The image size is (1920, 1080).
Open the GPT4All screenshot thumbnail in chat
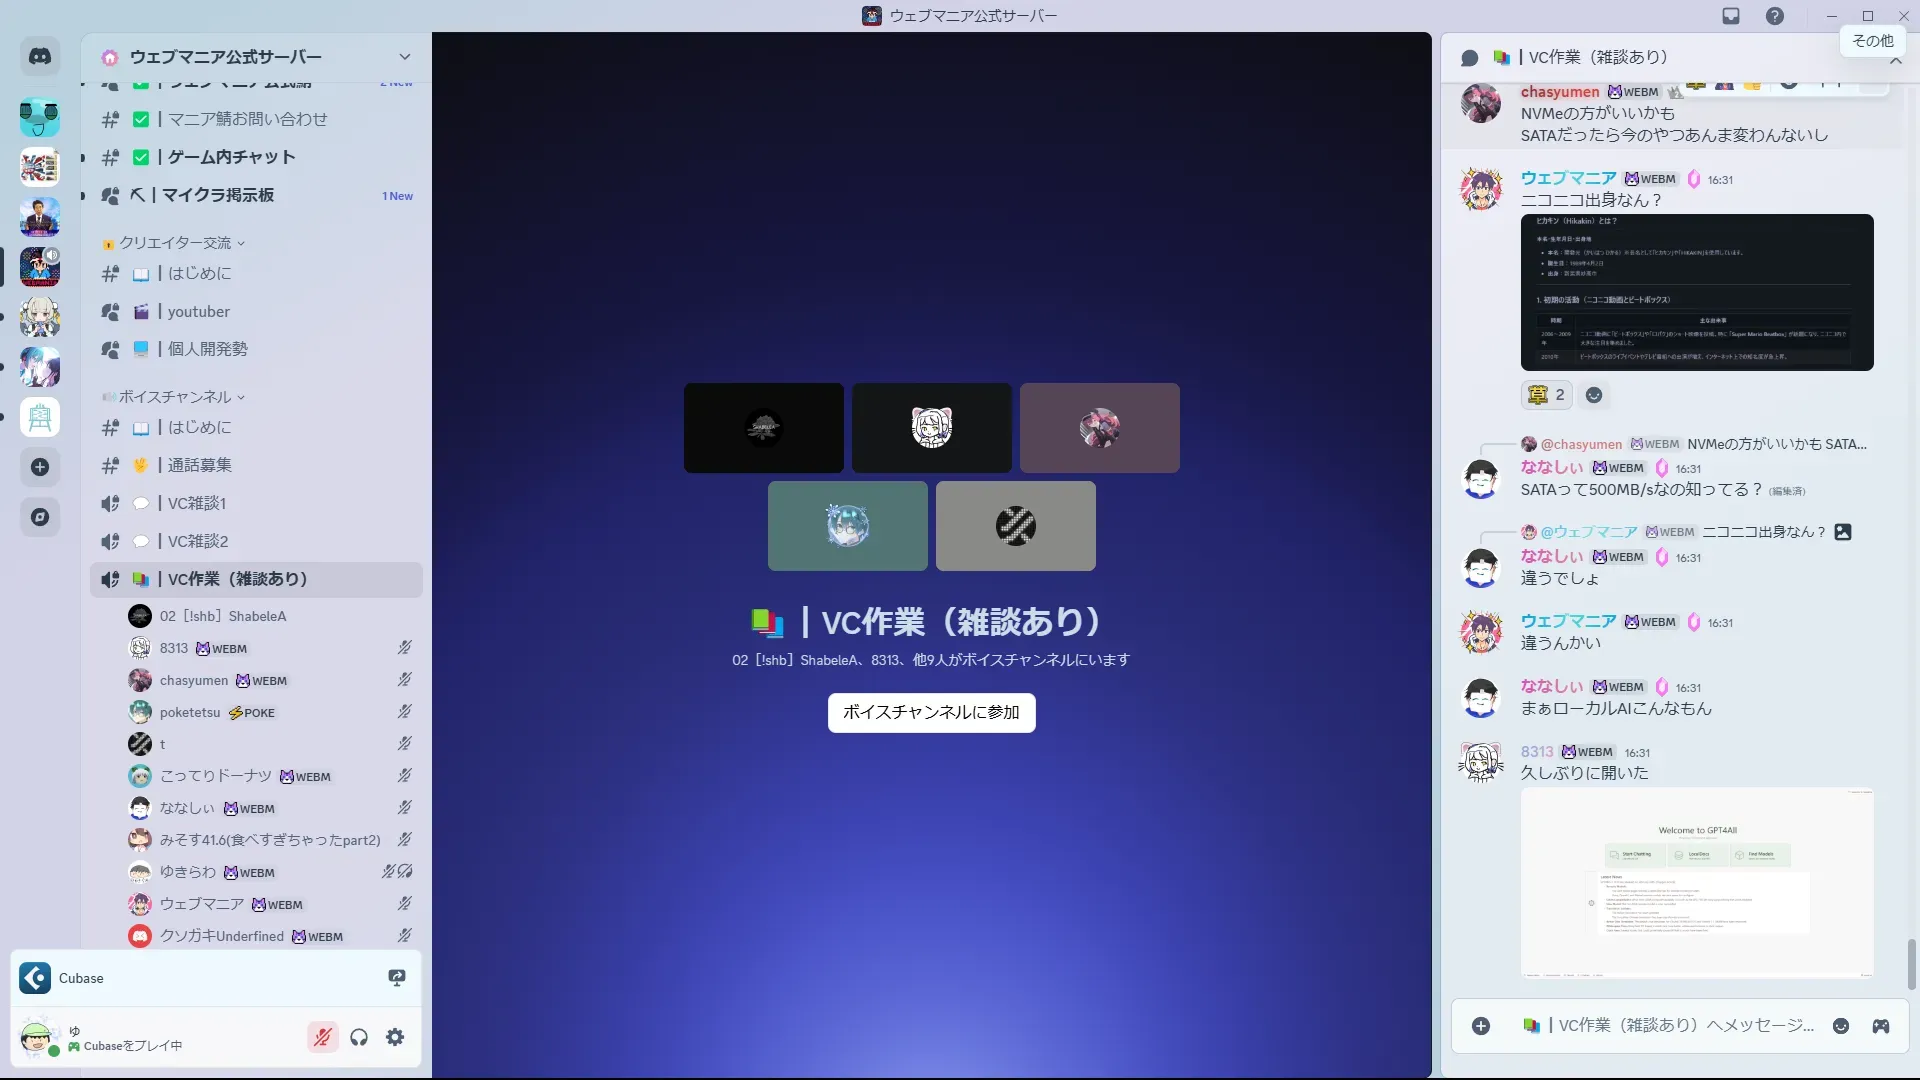[x=1696, y=882]
